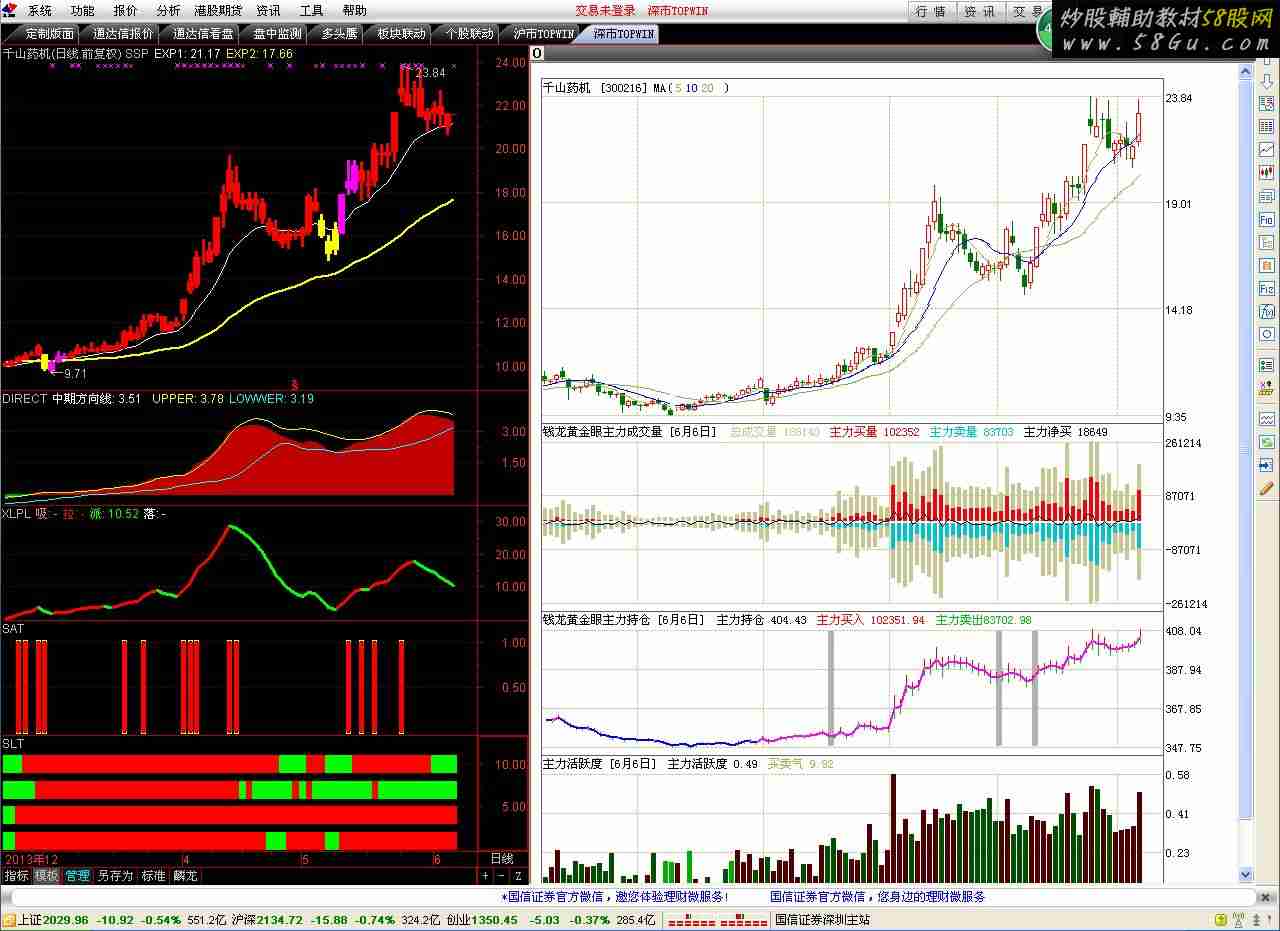Switch to the 通达信报价 tab

[123, 33]
